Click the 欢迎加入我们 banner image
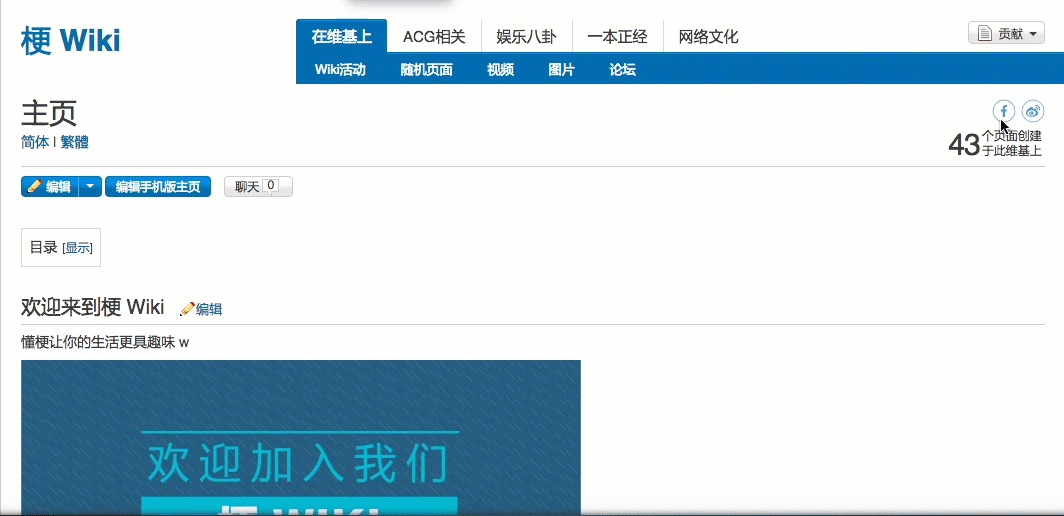The image size is (1064, 516). click(x=301, y=437)
